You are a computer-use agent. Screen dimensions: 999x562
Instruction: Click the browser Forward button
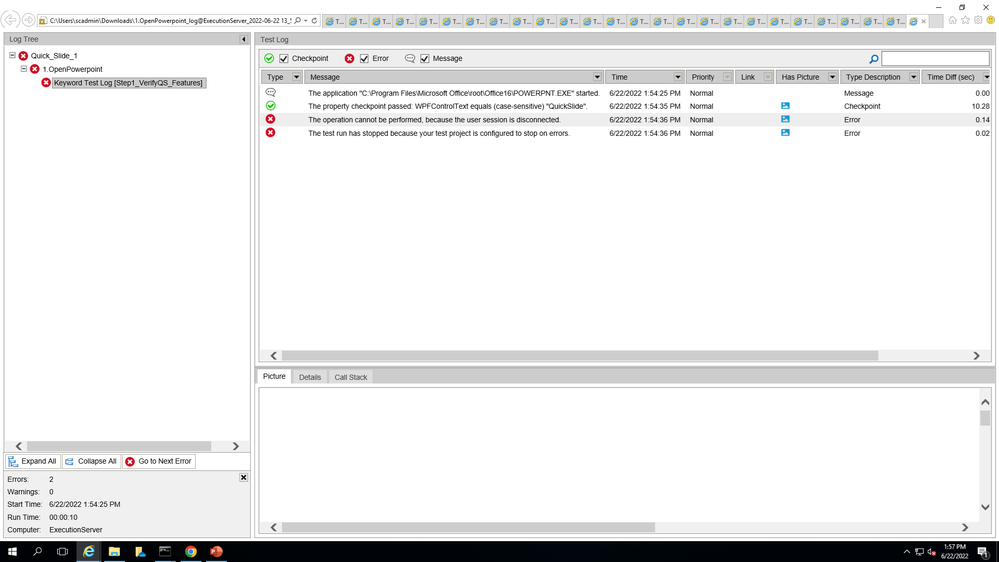[28, 20]
